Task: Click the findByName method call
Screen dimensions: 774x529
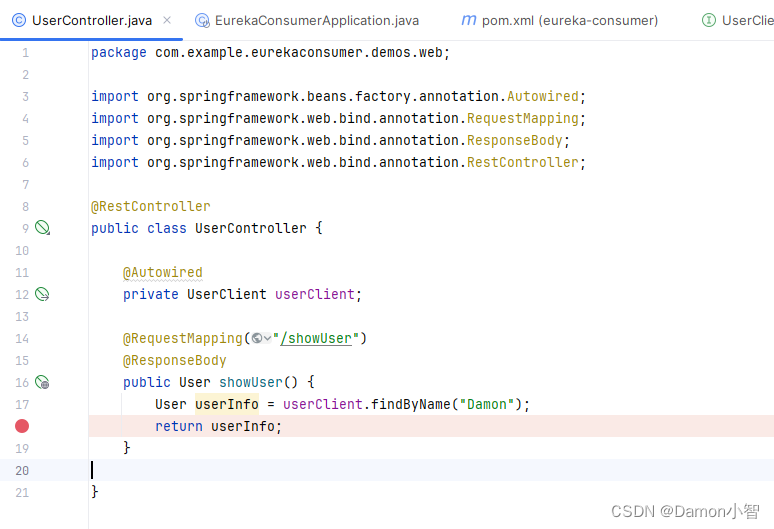Action: (411, 404)
